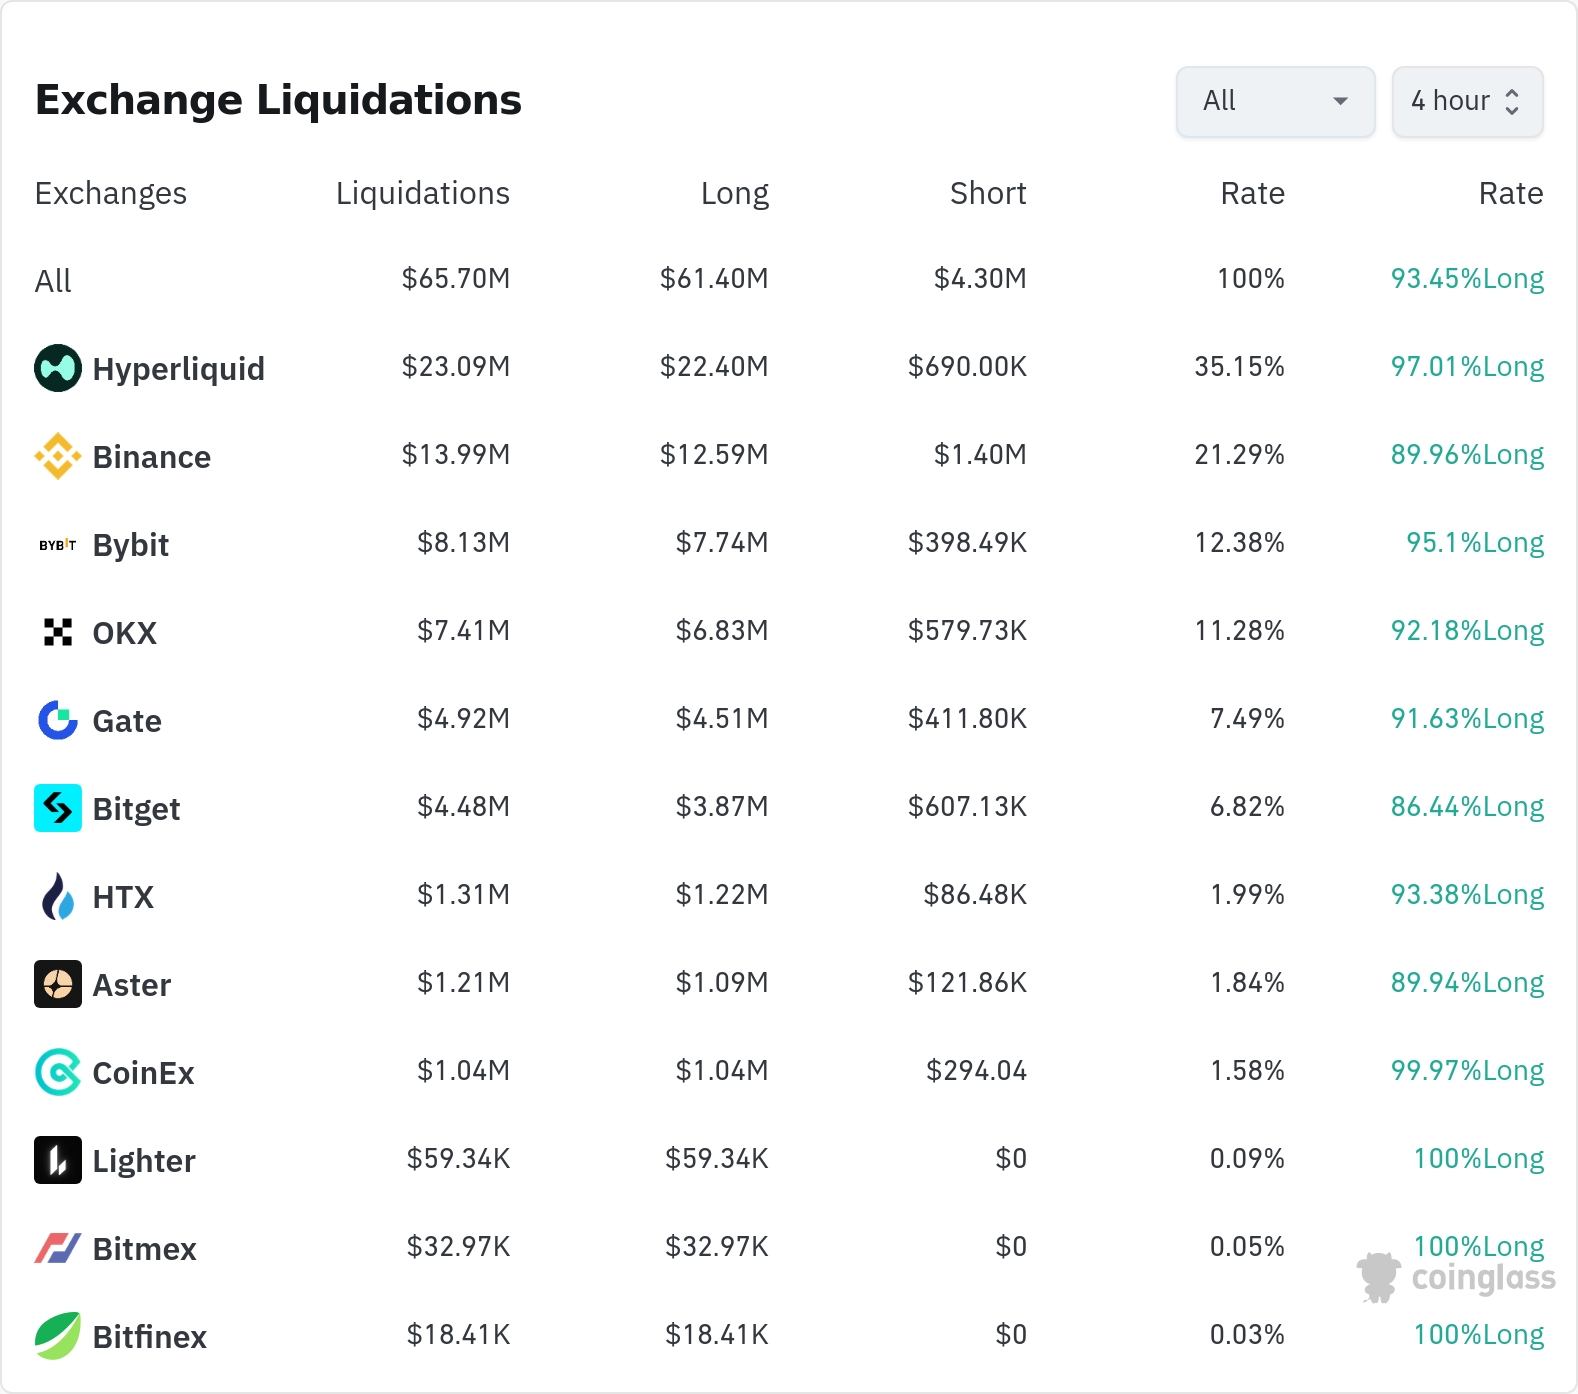The height and width of the screenshot is (1394, 1578).
Task: Click the Aster exchange logo icon
Action: coord(58,984)
